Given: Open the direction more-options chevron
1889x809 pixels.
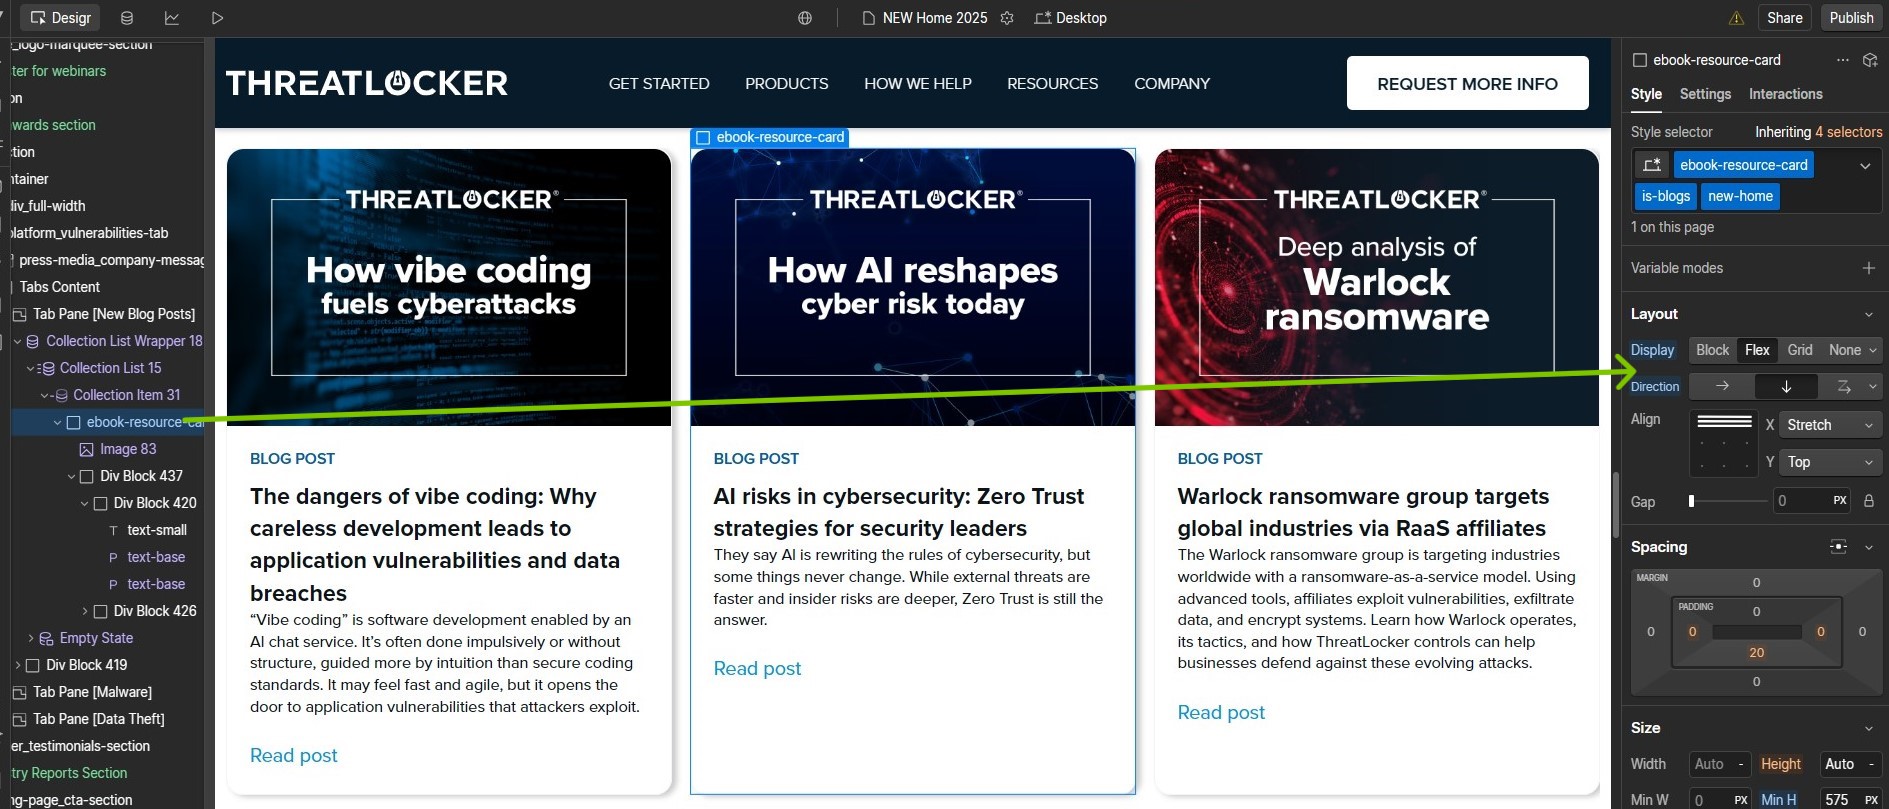Looking at the screenshot, I should pyautogui.click(x=1873, y=386).
